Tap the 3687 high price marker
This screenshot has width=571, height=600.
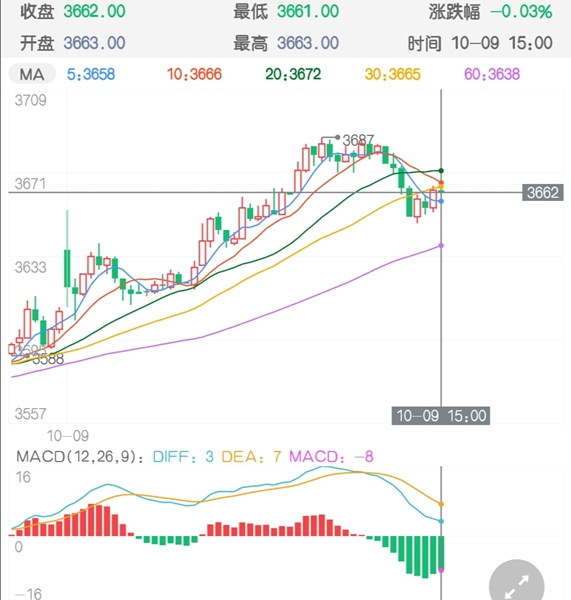358,140
